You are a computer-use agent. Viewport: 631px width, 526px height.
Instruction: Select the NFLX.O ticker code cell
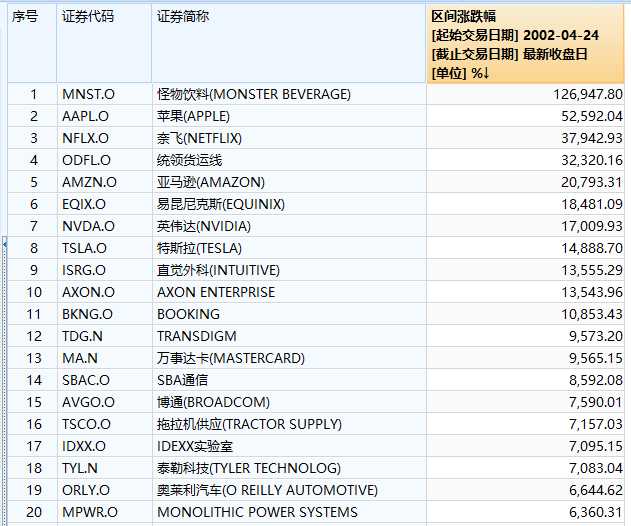(x=104, y=138)
